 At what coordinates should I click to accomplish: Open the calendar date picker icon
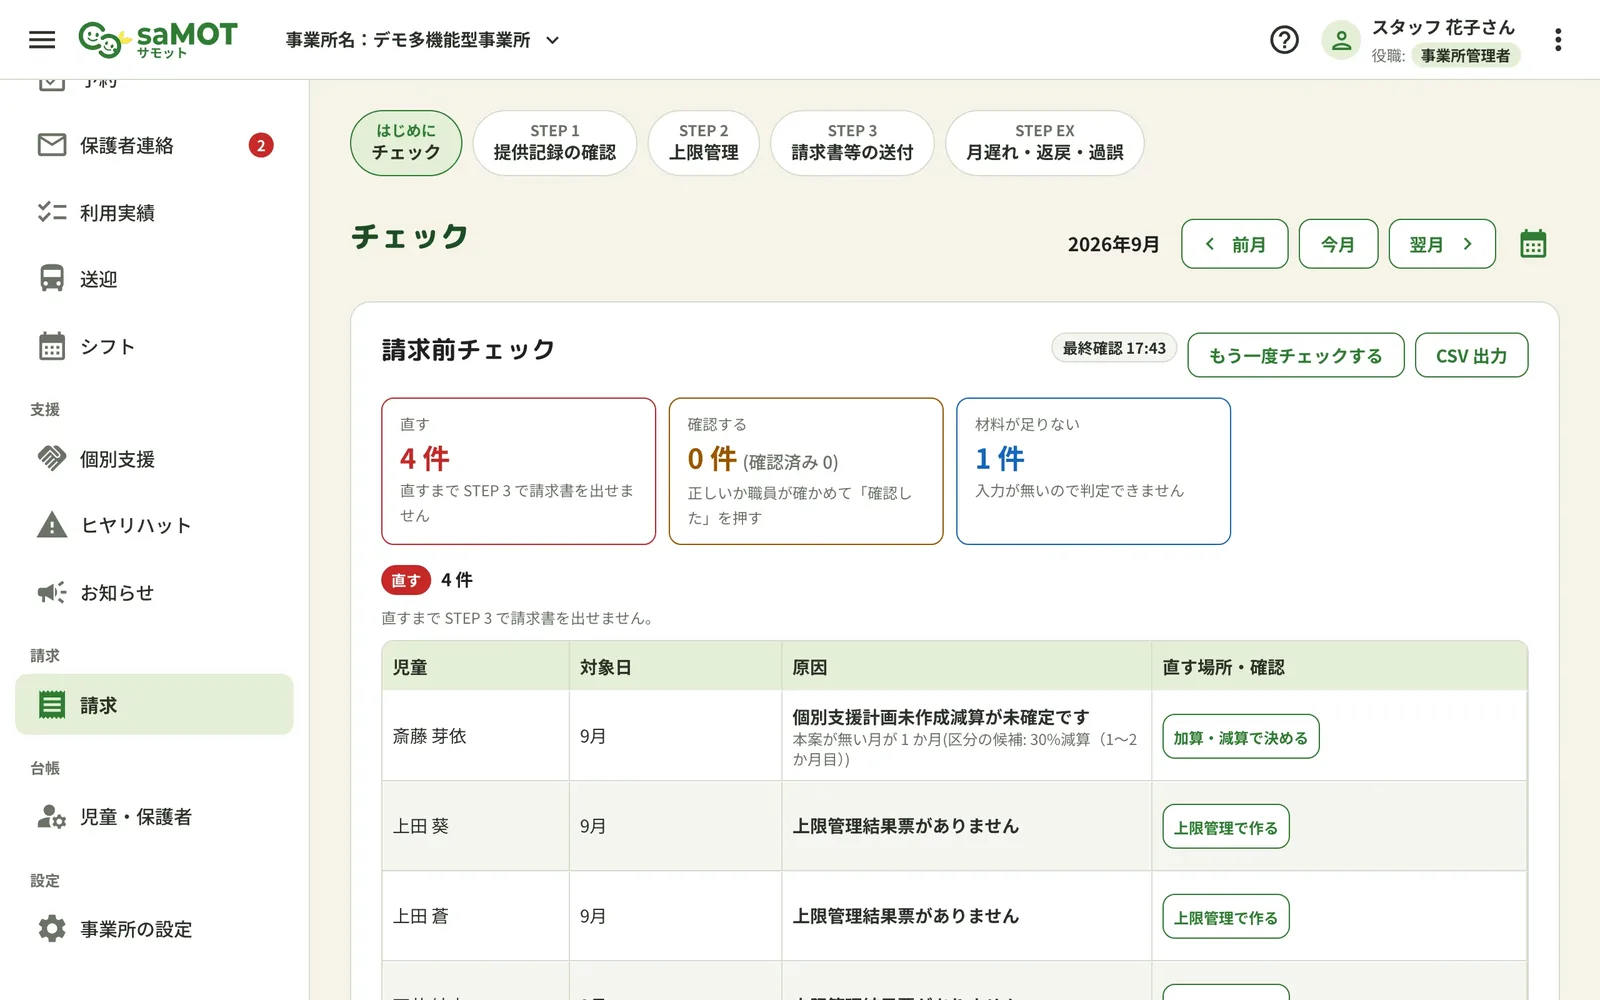(x=1533, y=244)
